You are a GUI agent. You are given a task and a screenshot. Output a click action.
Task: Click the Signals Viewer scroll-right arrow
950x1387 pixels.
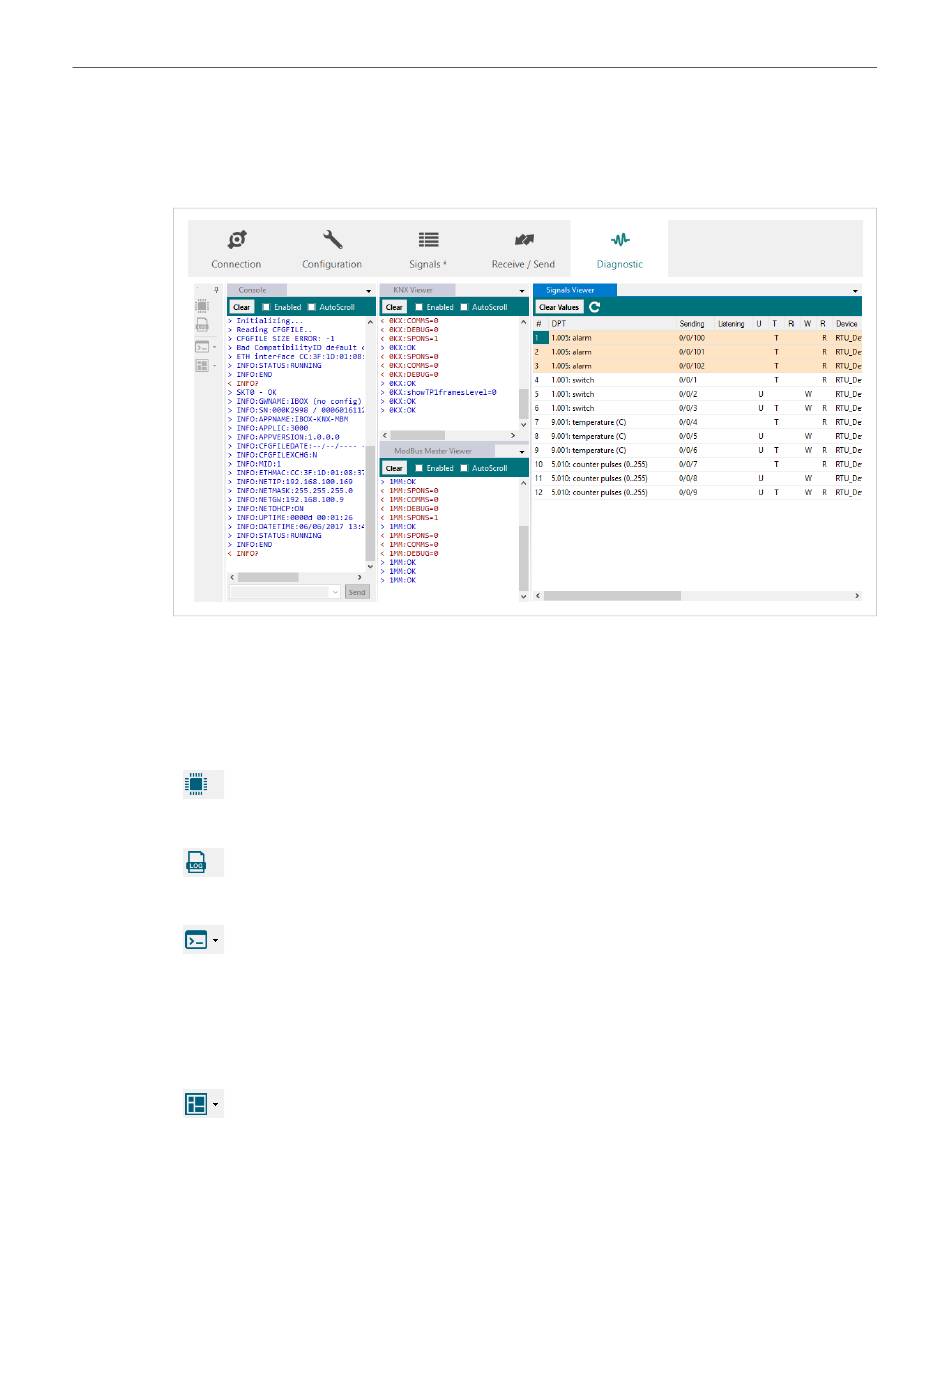coord(857,596)
